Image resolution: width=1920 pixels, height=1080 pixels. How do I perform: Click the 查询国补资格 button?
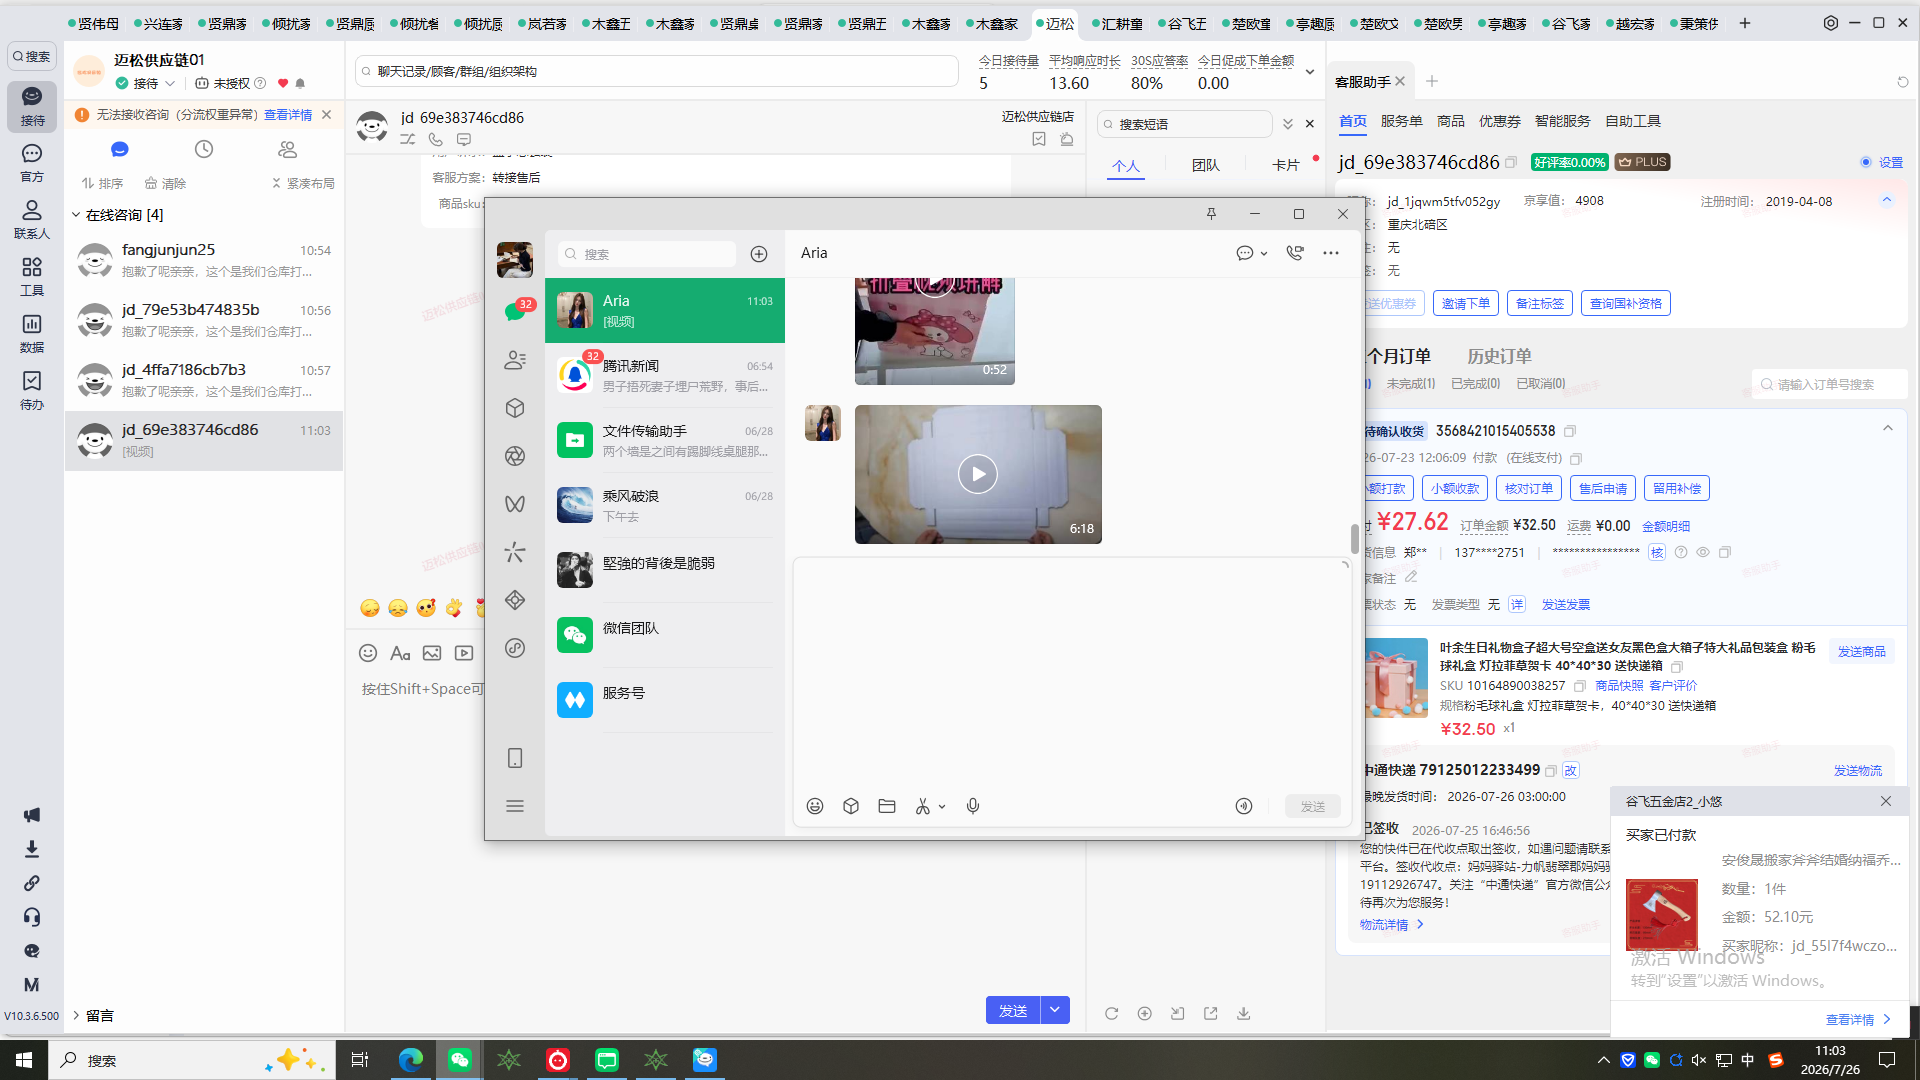tap(1625, 303)
